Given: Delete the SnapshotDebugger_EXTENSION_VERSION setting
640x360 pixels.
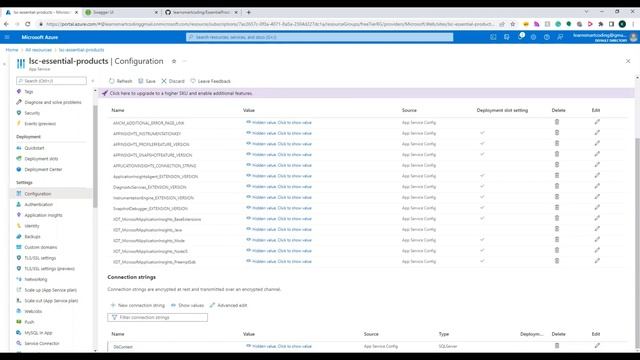Looking at the screenshot, I should coord(557,207).
